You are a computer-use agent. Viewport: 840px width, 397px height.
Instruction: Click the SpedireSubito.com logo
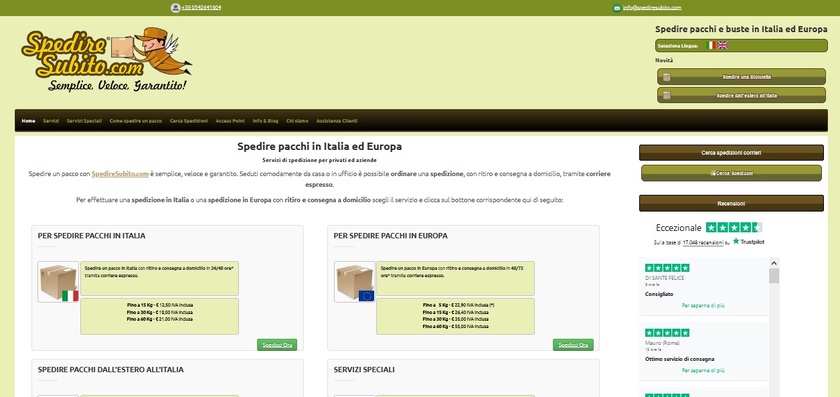pyautogui.click(x=106, y=59)
